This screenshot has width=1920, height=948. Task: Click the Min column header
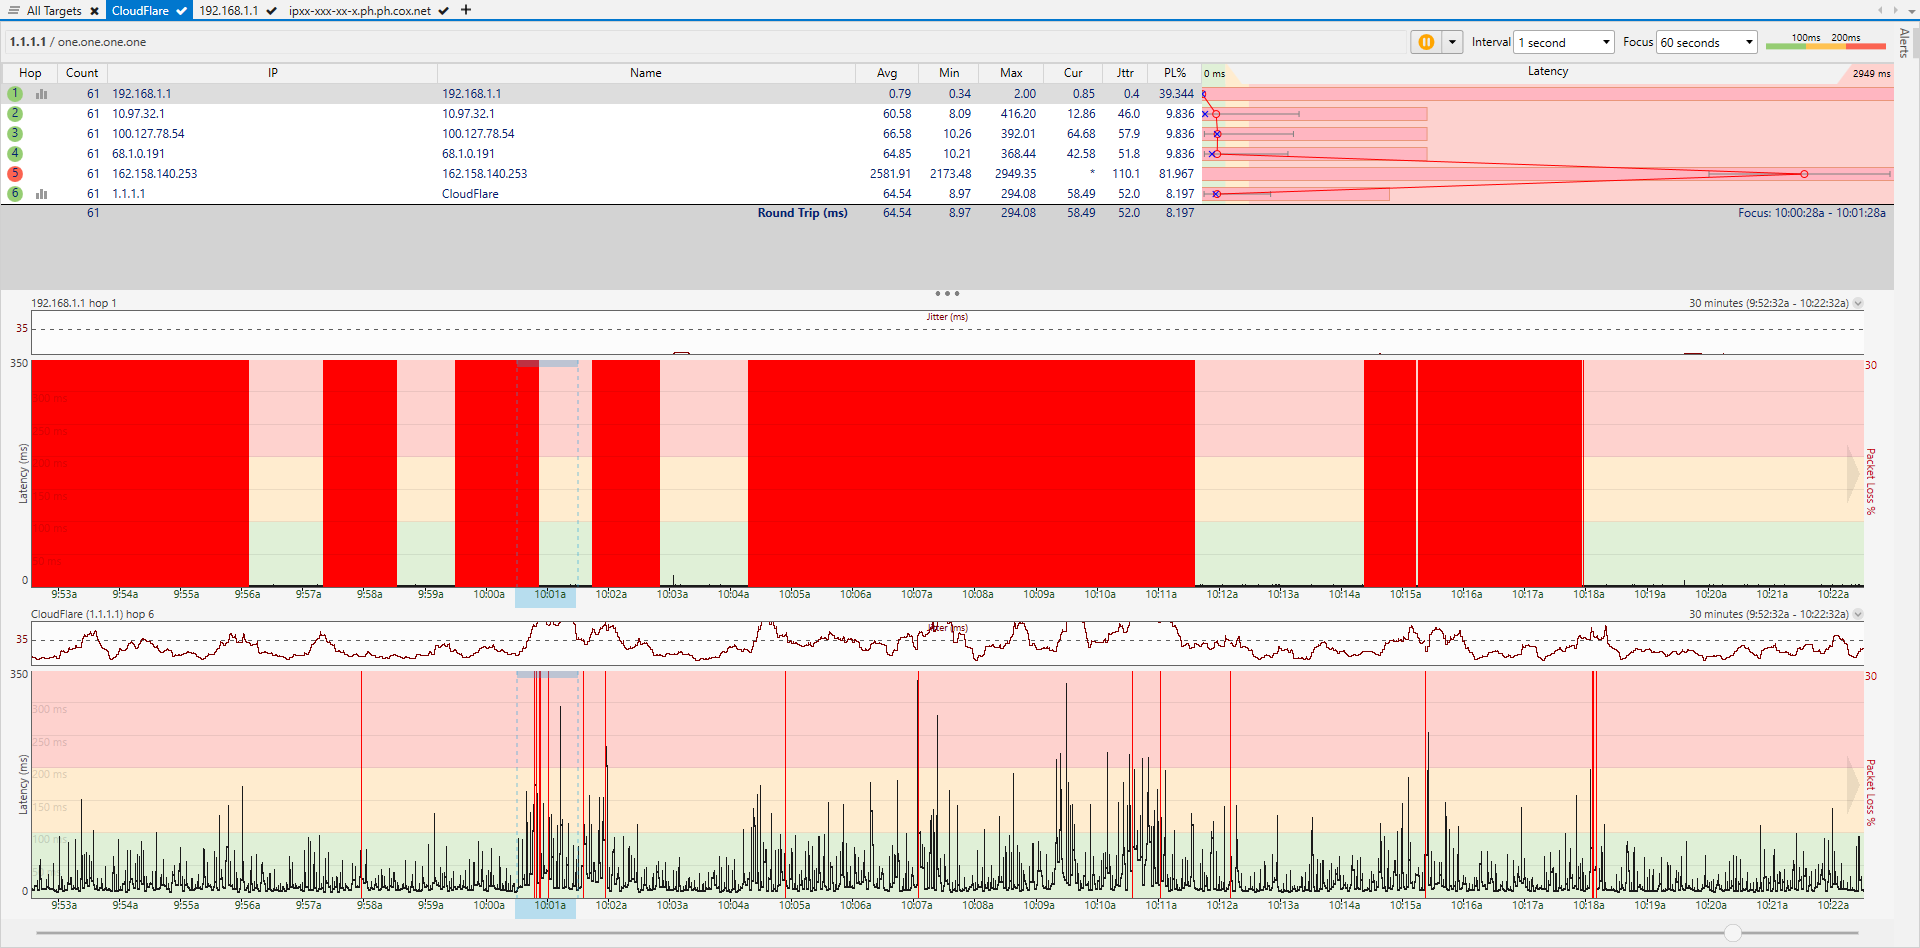[949, 73]
